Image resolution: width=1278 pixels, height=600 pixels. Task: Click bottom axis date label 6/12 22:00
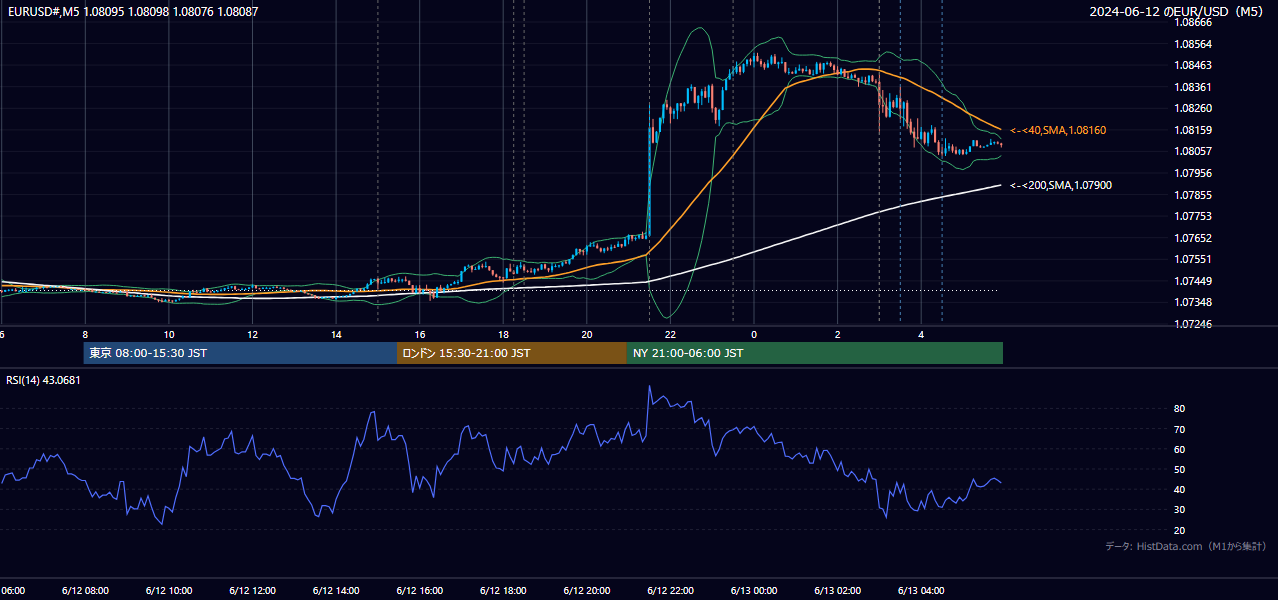(671, 590)
